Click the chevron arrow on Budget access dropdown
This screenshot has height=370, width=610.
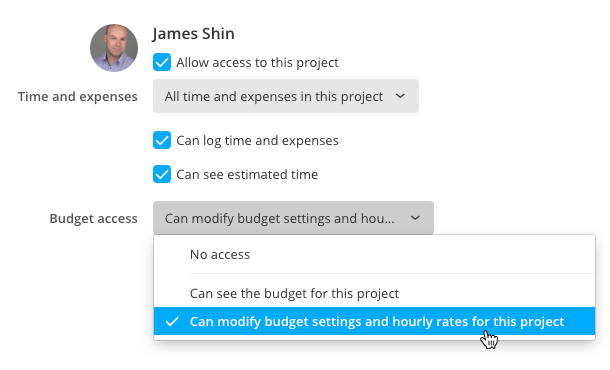click(x=415, y=218)
